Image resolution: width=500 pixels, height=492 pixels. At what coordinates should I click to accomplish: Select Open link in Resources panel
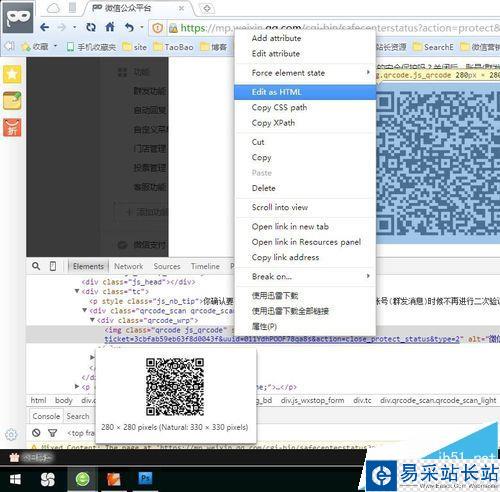(305, 242)
